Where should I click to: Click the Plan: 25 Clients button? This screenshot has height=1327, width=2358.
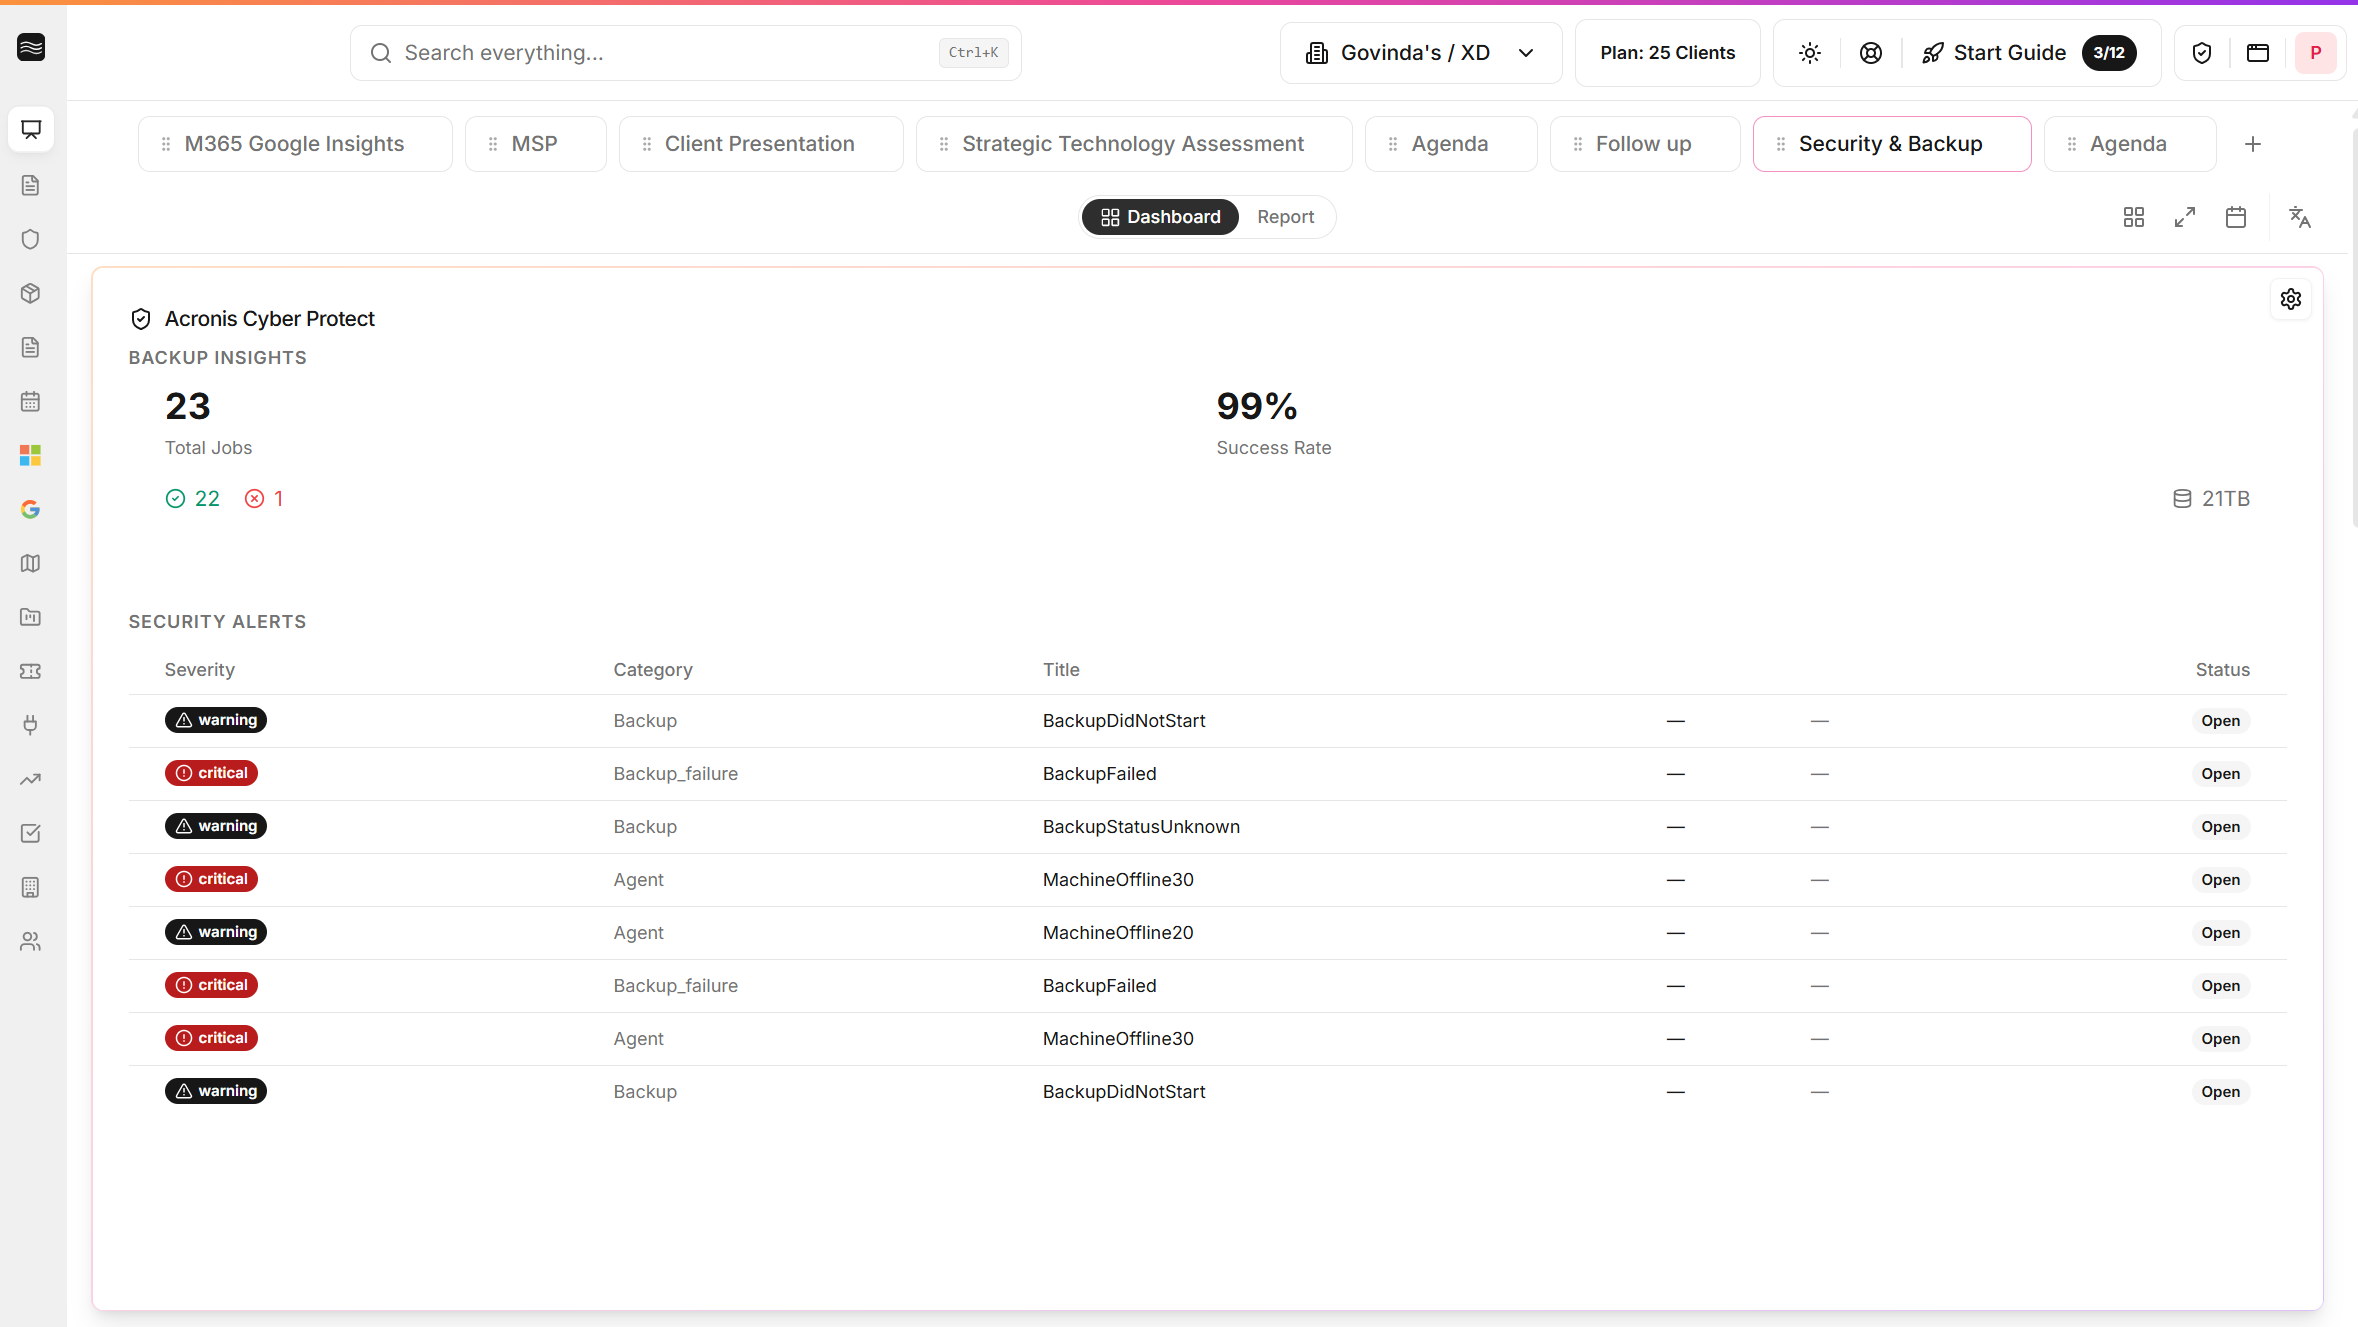tap(1668, 53)
